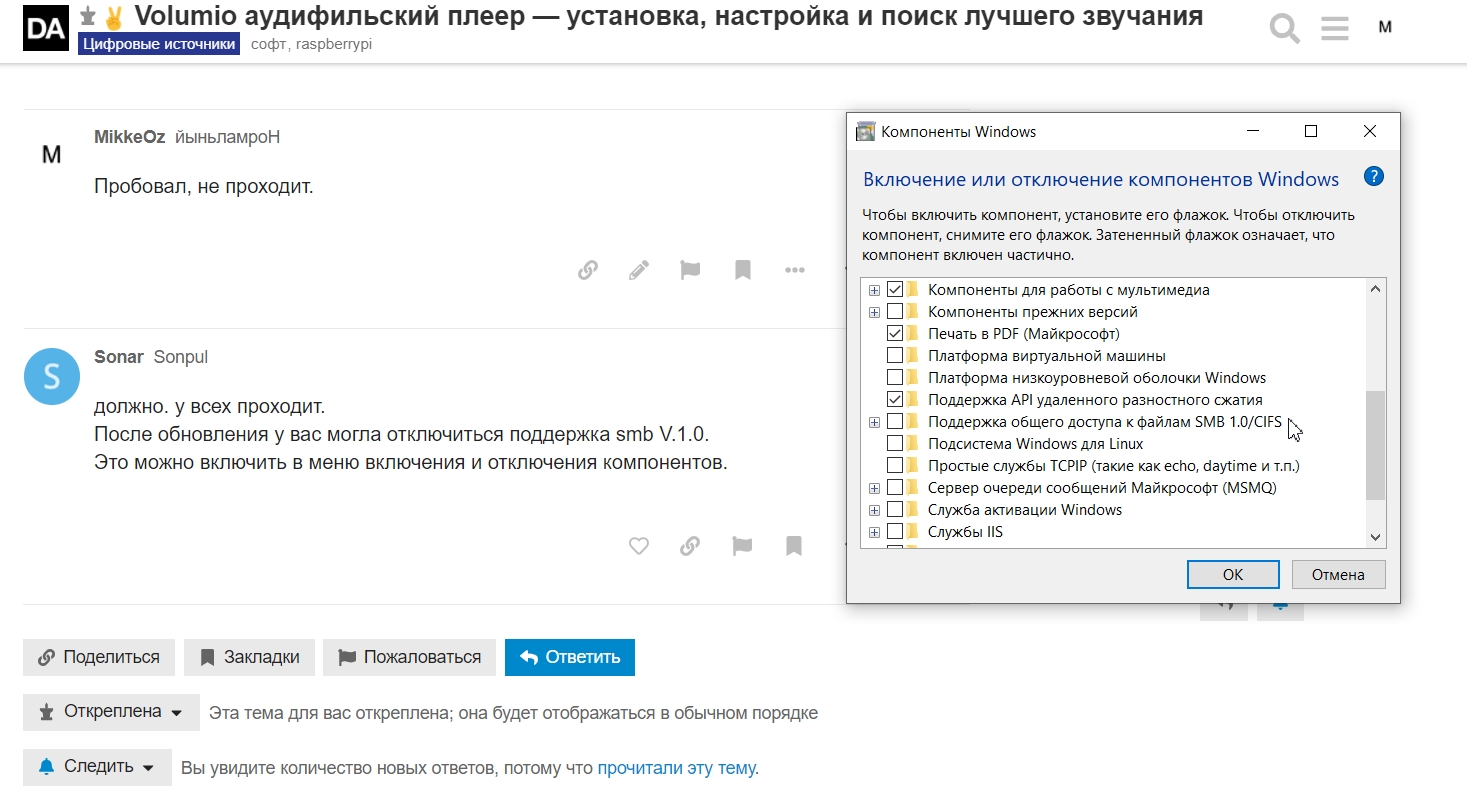Select Сервер очереди сообщений Майкрософт (MSMQ) row
Viewport: 1467px width, 809px height.
click(x=1102, y=488)
